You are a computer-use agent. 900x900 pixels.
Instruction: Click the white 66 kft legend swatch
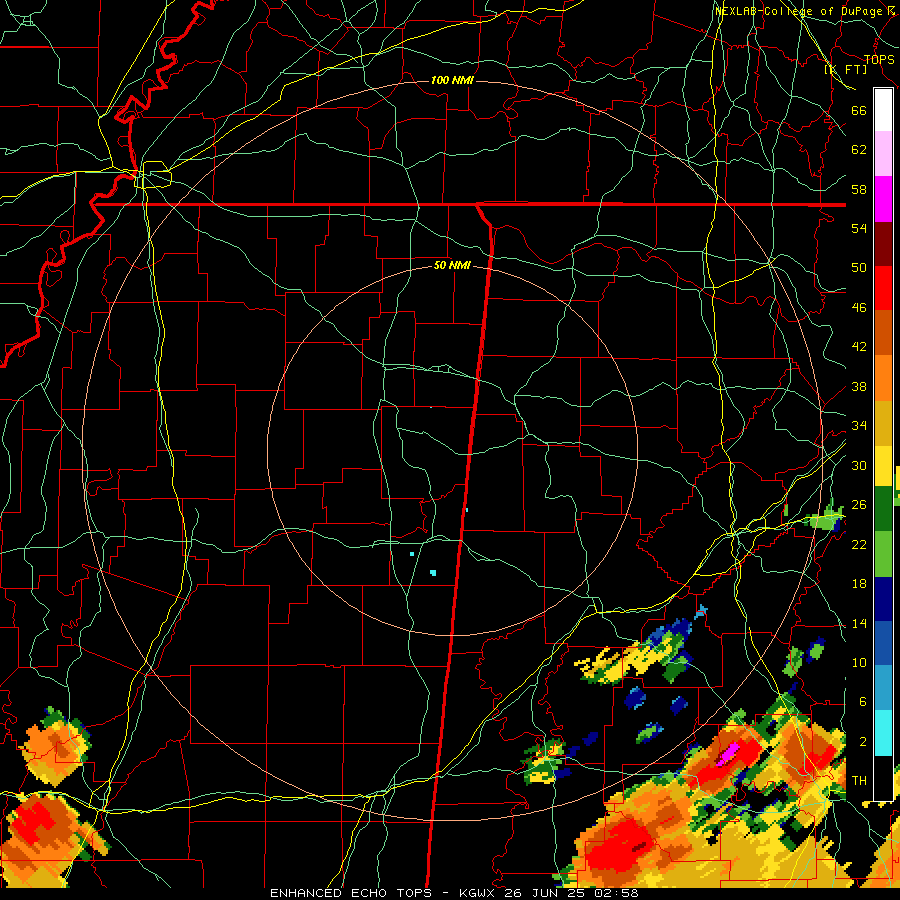coord(883,110)
